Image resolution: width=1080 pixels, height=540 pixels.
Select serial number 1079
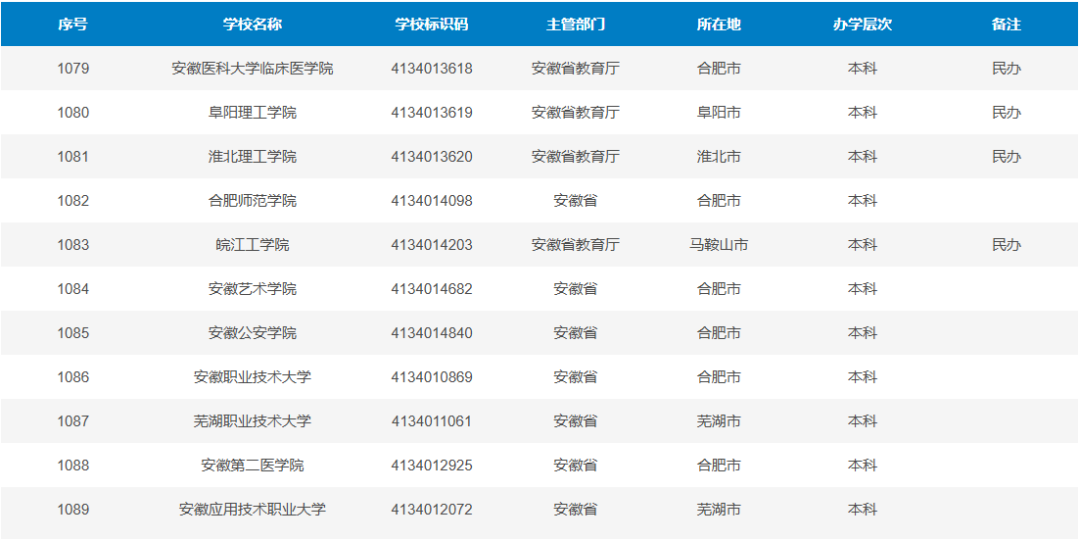73,68
